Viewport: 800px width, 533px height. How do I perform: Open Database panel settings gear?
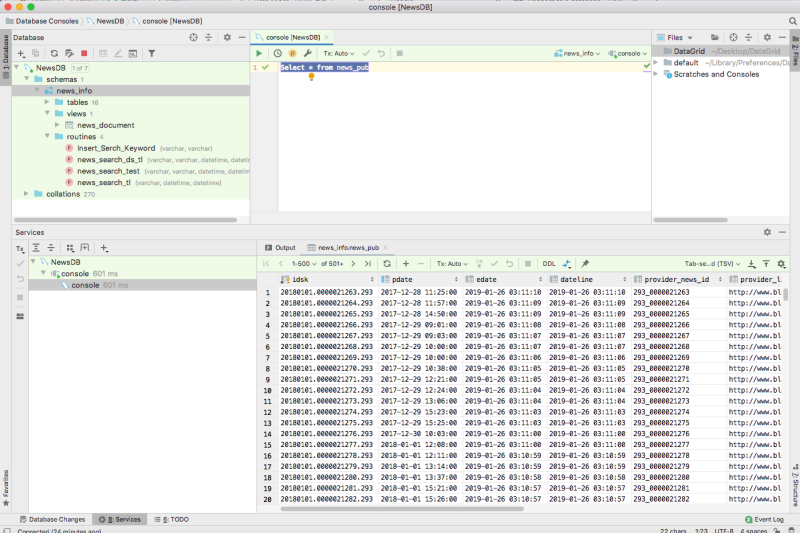[x=227, y=37]
